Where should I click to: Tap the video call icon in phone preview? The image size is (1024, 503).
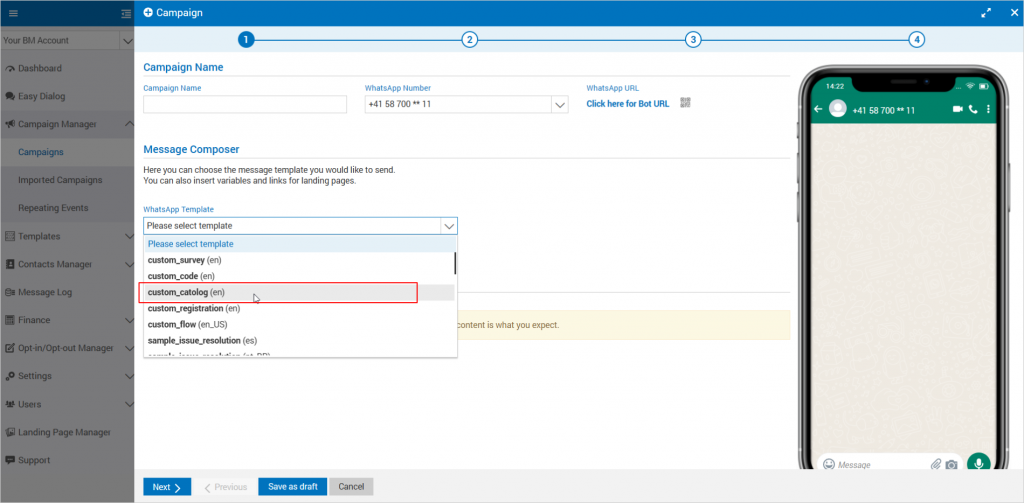[957, 109]
